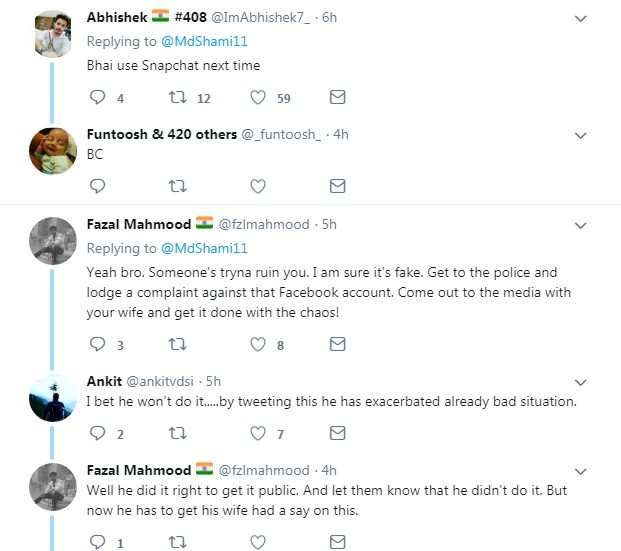Message icon under Fazal's police complaint tweet
The image size is (621, 551).
338,345
